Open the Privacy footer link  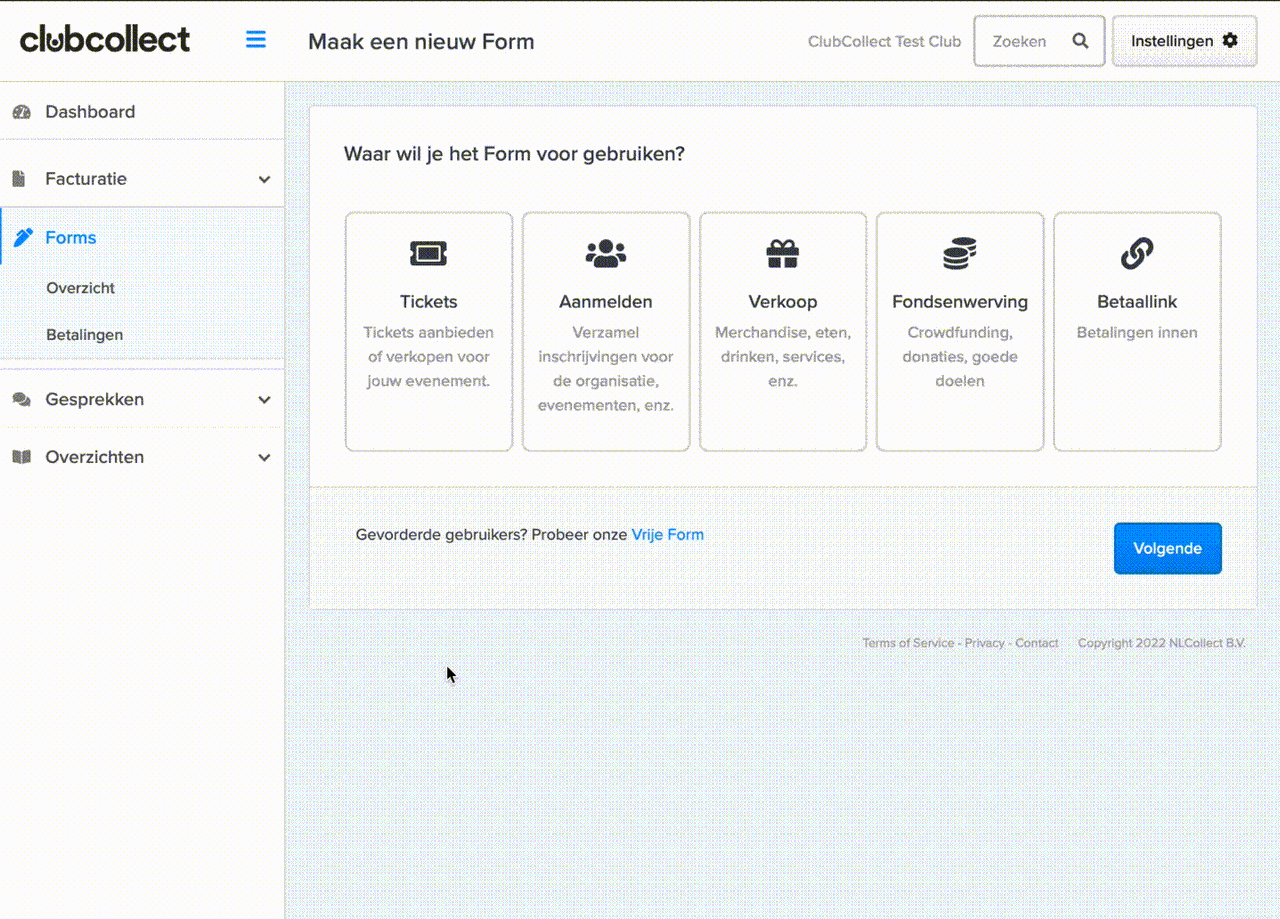[985, 643]
